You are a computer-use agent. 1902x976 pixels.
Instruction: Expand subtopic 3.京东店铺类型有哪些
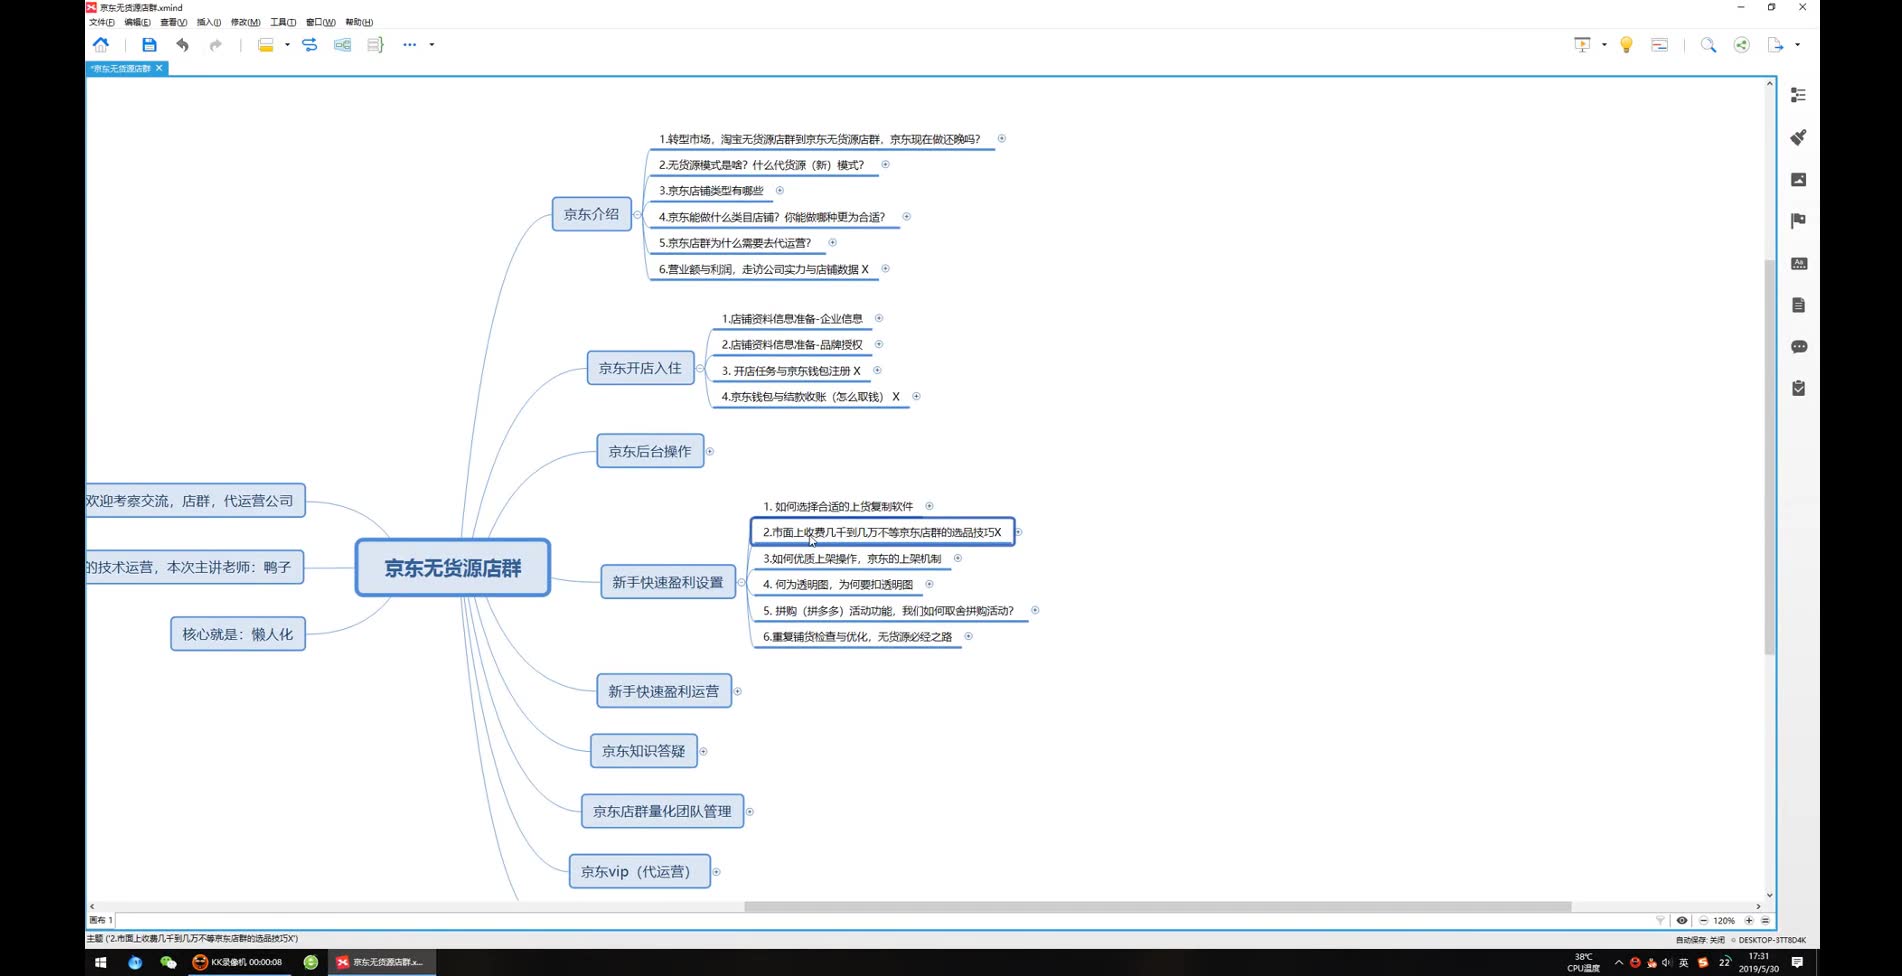pos(780,190)
